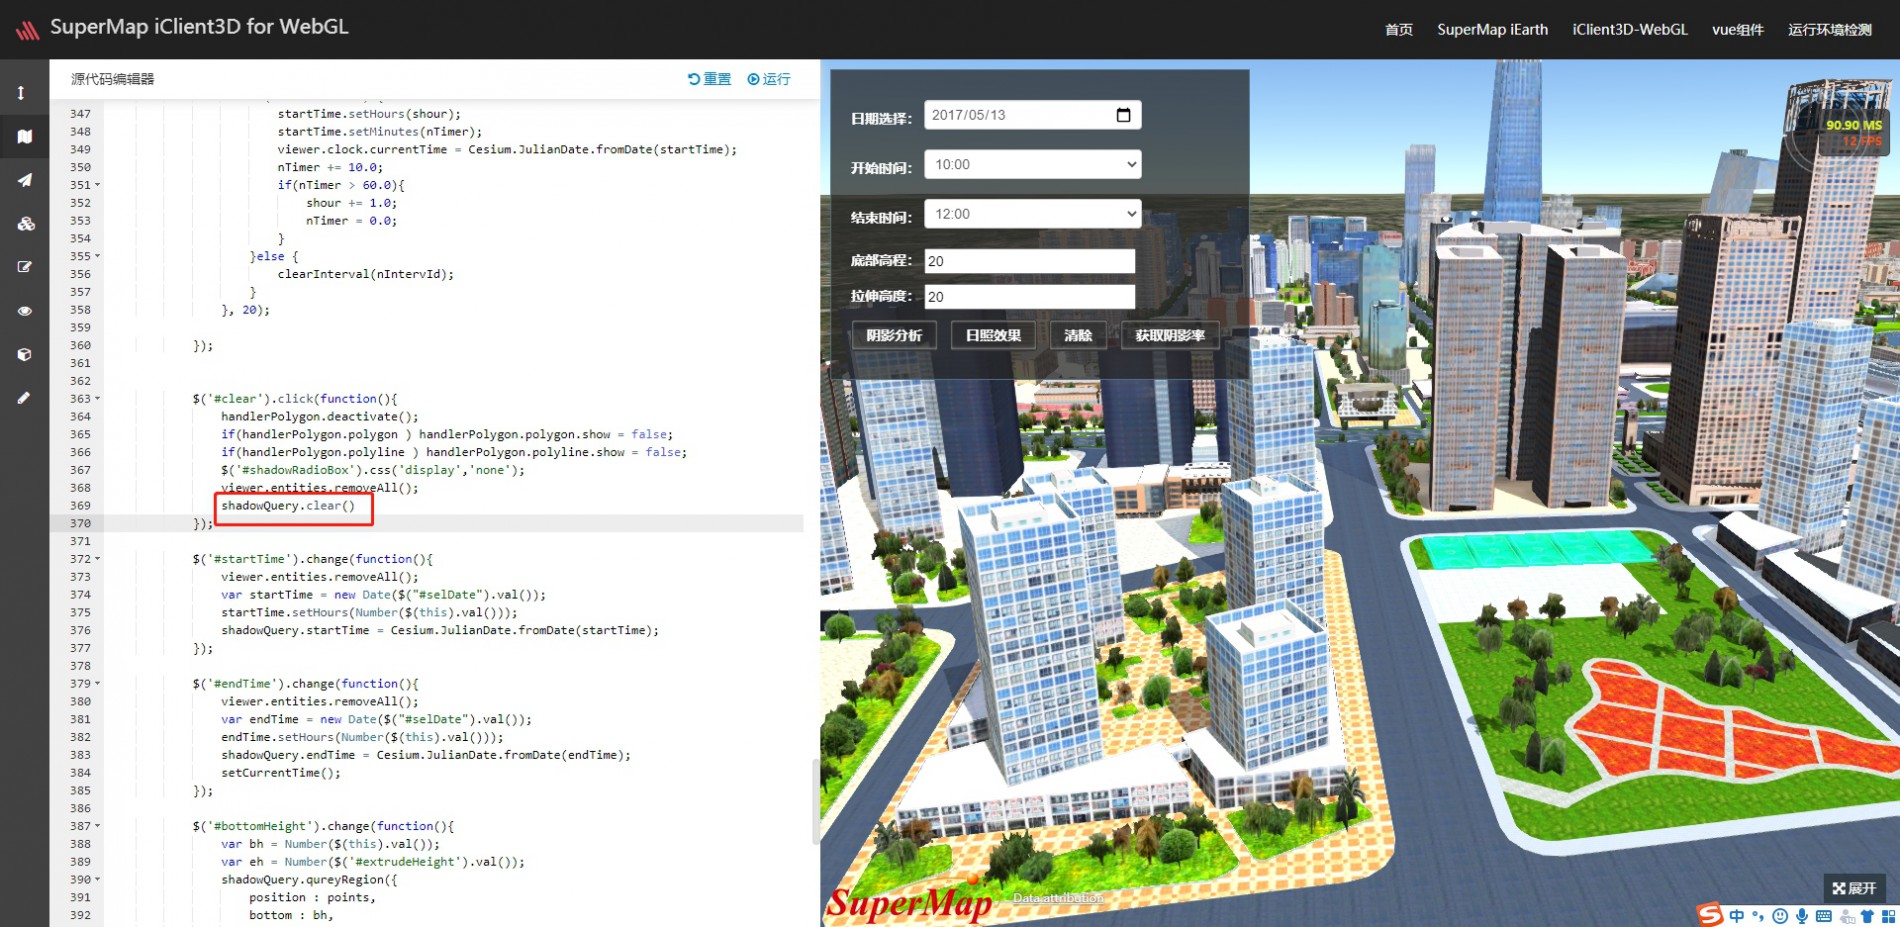The image size is (1900, 927).
Task: Open the soft keyboard icon in IME bar
Action: [1824, 916]
